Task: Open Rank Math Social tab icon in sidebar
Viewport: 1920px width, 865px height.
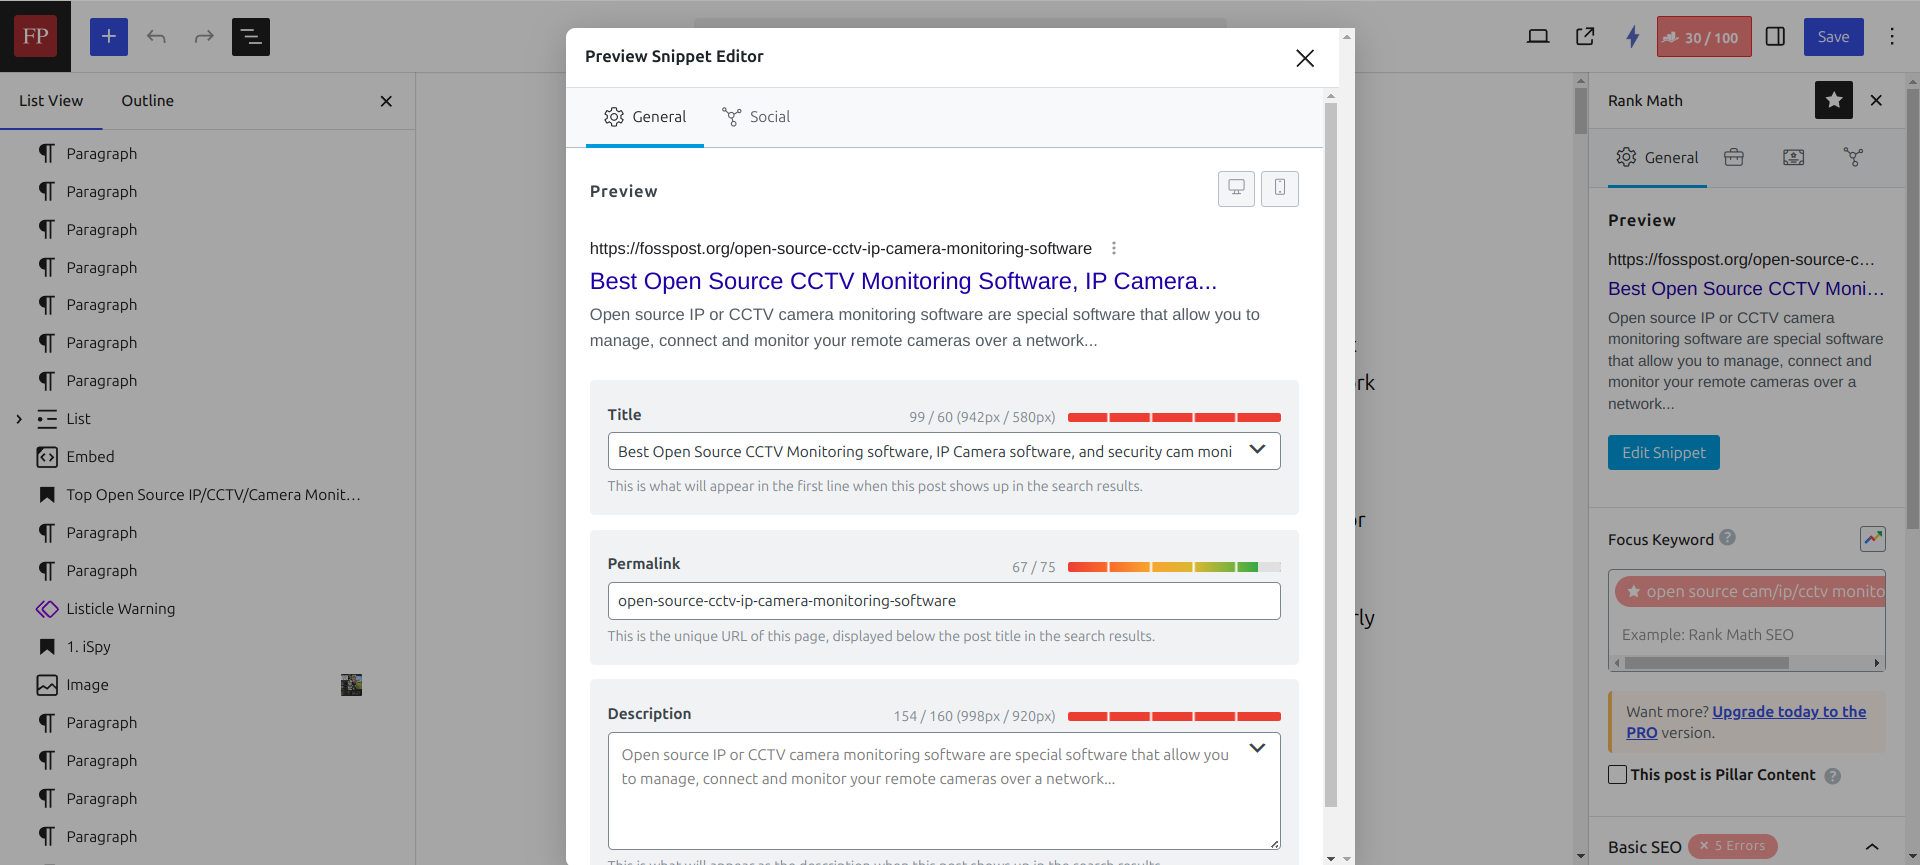Action: pos(1853,157)
